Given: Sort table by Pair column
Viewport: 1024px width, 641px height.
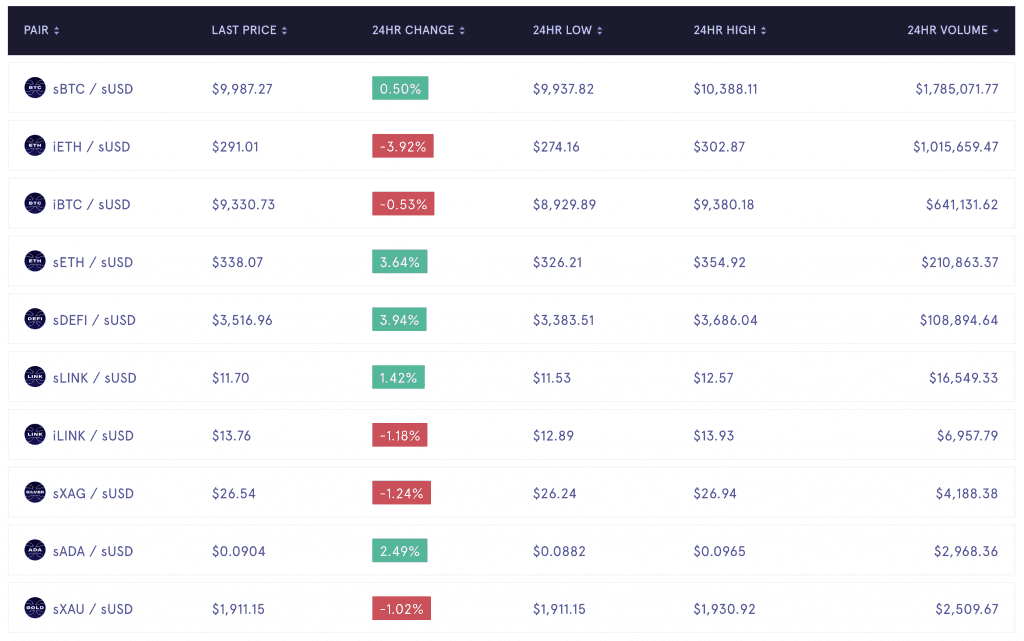Looking at the screenshot, I should [42, 31].
